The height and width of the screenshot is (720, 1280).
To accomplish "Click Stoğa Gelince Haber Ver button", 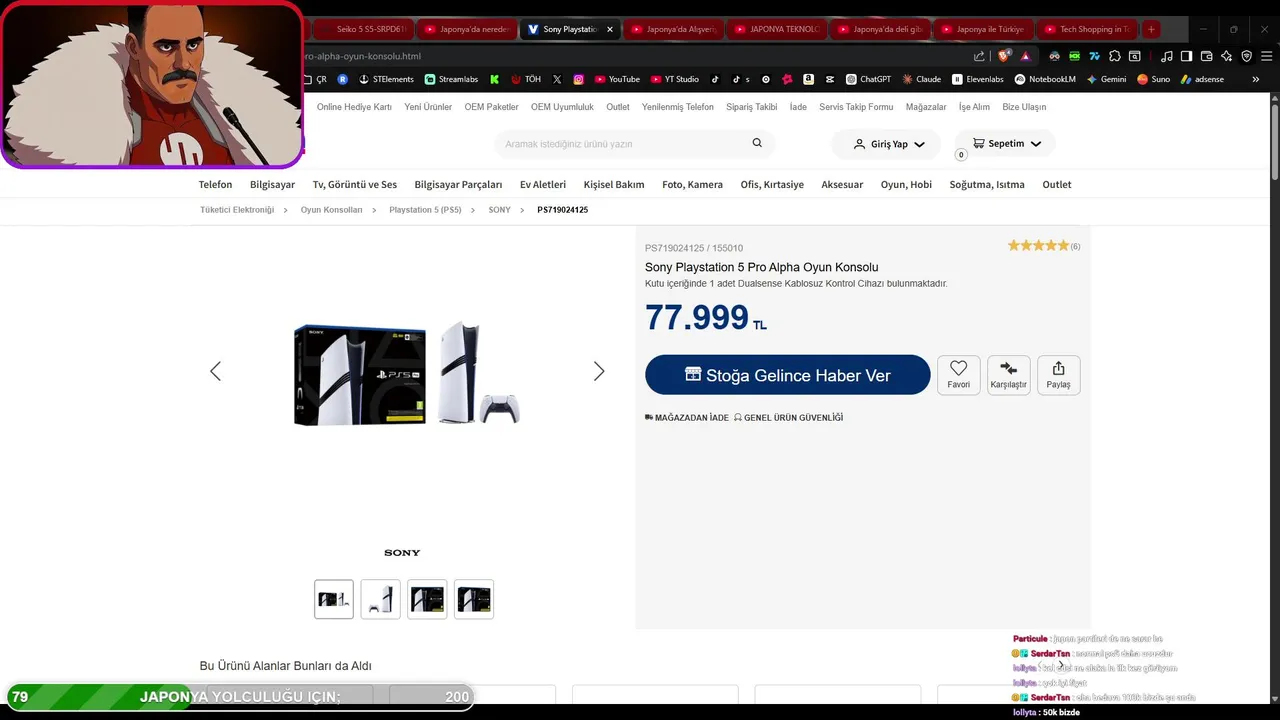I will (x=788, y=375).
